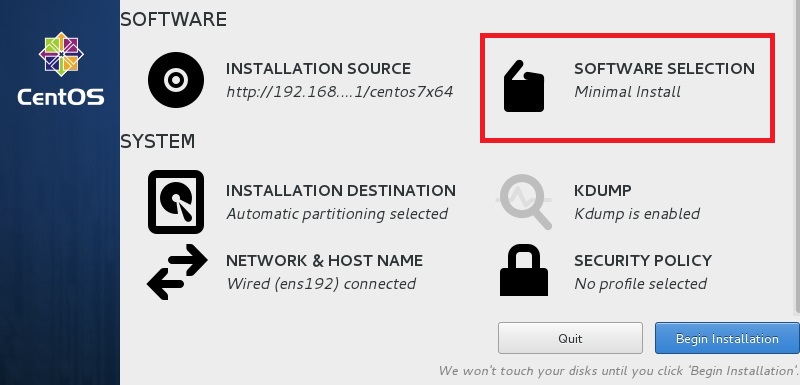Select the SOFTWARE SELECTION heading text
Image resolution: width=800 pixels, height=385 pixels.
(664, 69)
